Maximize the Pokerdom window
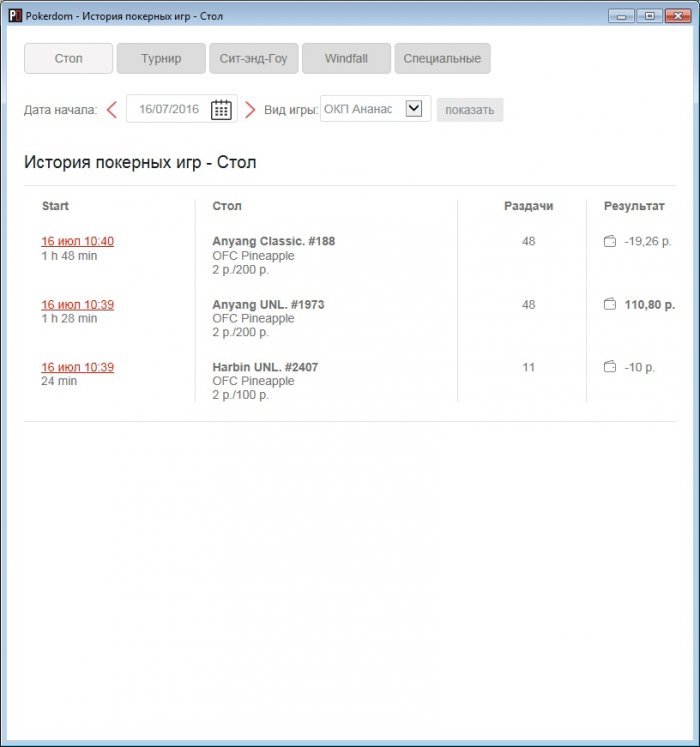 [x=649, y=16]
